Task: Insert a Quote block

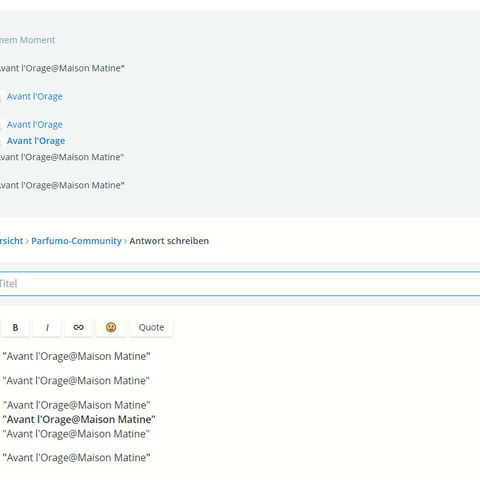Action: pos(151,327)
